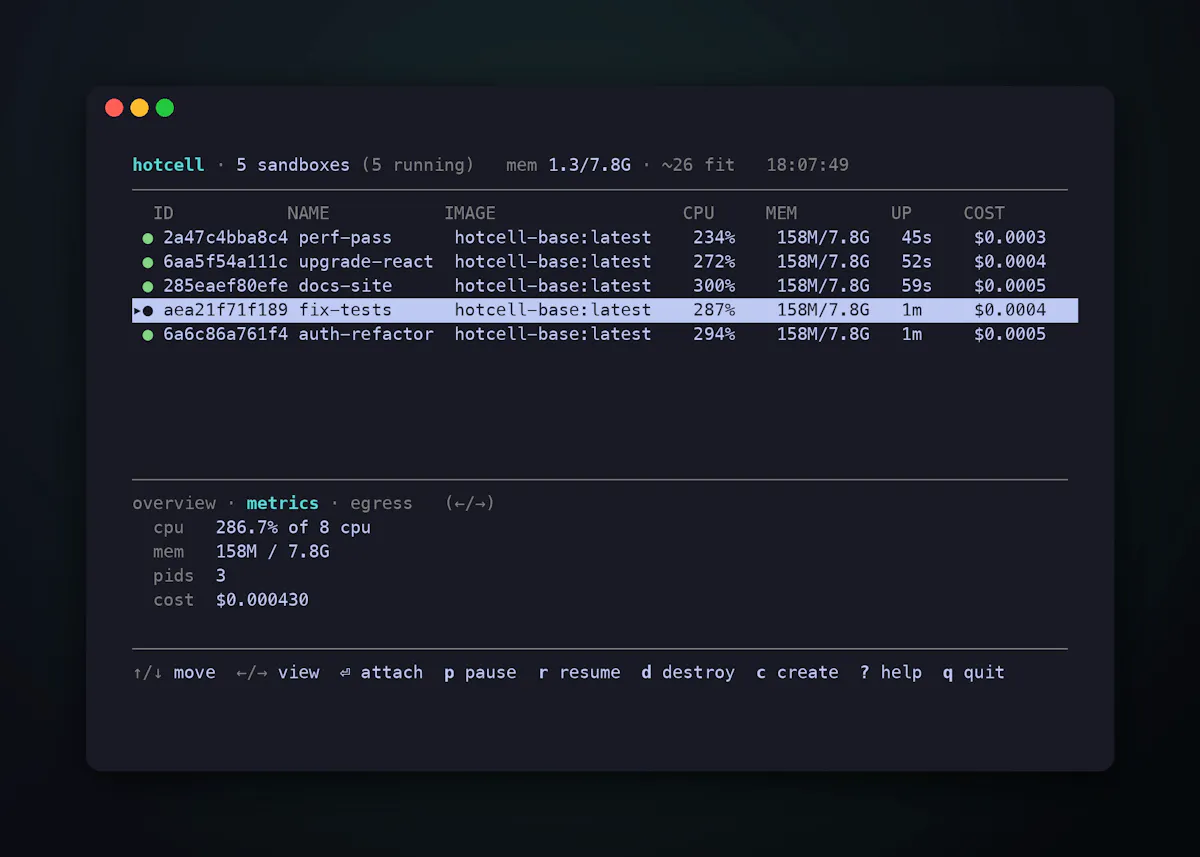Viewport: 1200px width, 857px height.
Task: Click the docs-site sandbox name
Action: 345,286
